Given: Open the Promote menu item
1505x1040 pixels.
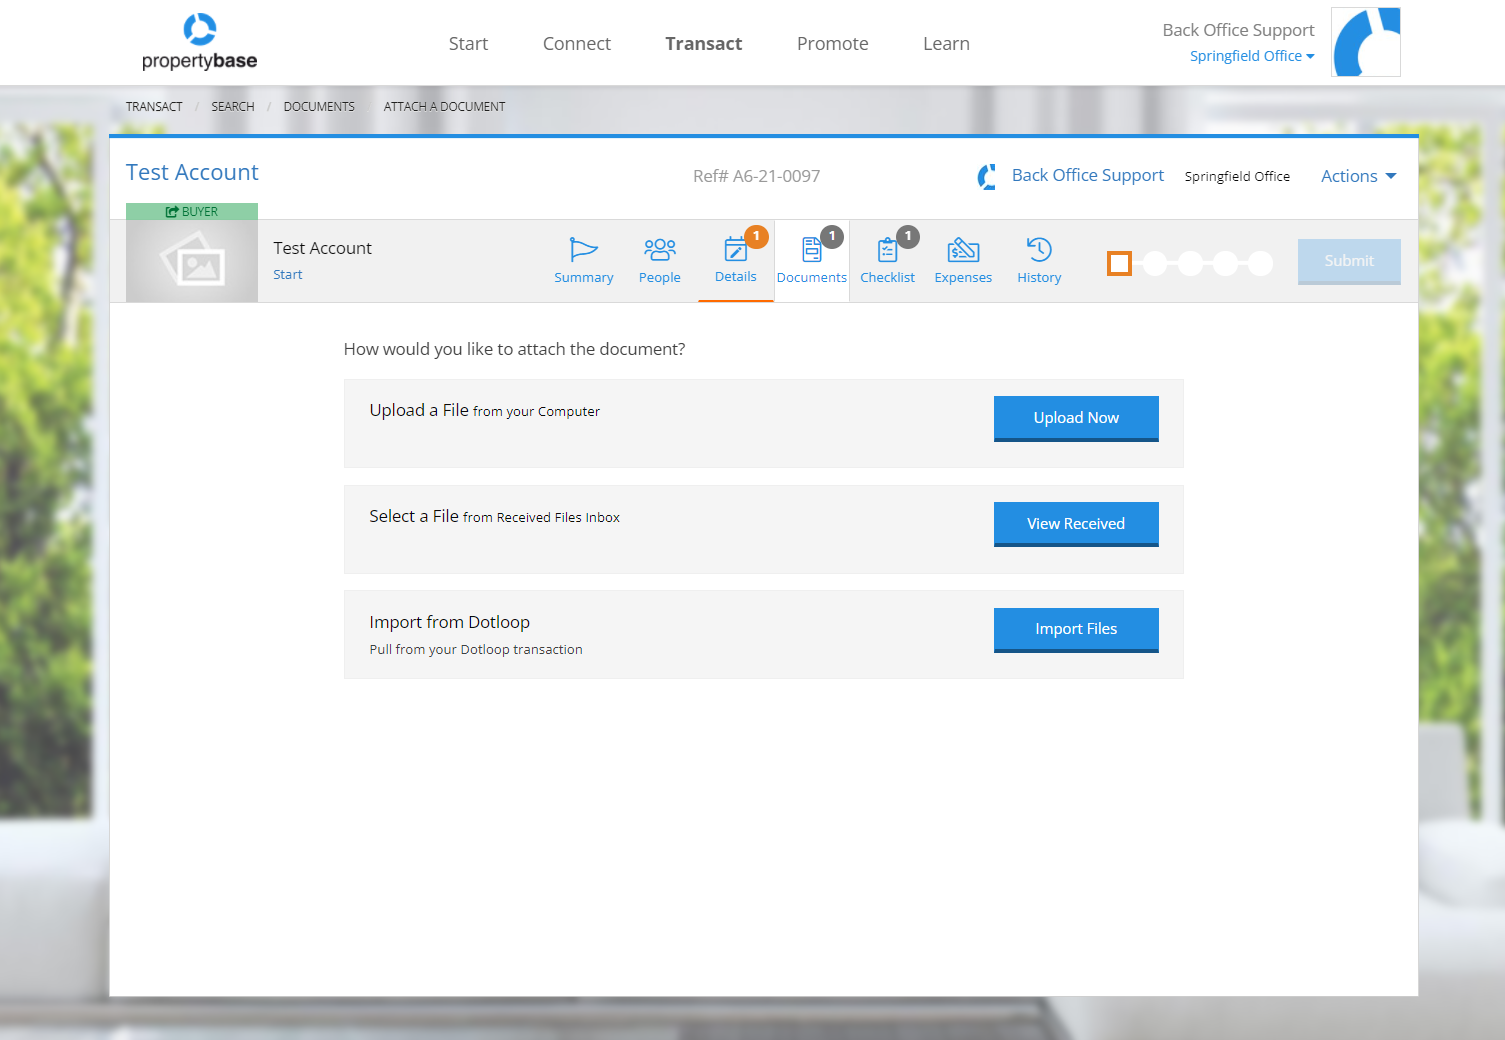Looking at the screenshot, I should (832, 43).
